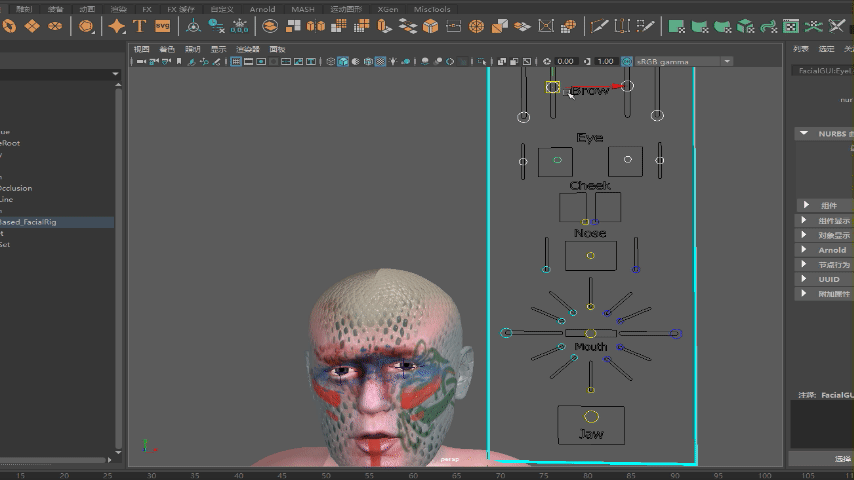The width and height of the screenshot is (854, 480).
Task: Click the Center Pivot shelf icon
Action: [x=193, y=26]
